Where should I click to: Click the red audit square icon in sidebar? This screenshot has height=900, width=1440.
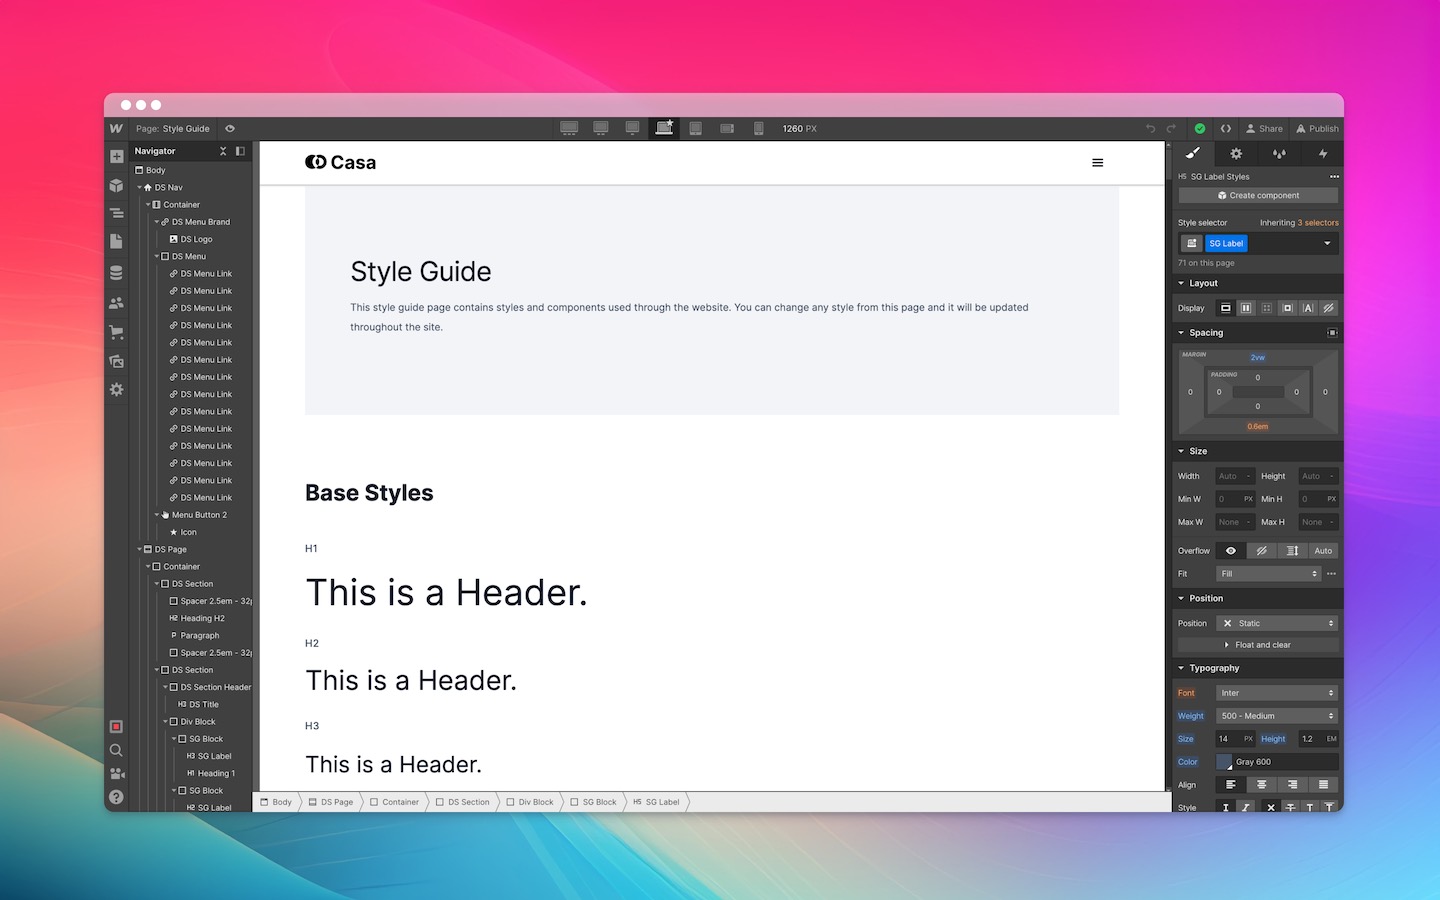pyautogui.click(x=116, y=726)
